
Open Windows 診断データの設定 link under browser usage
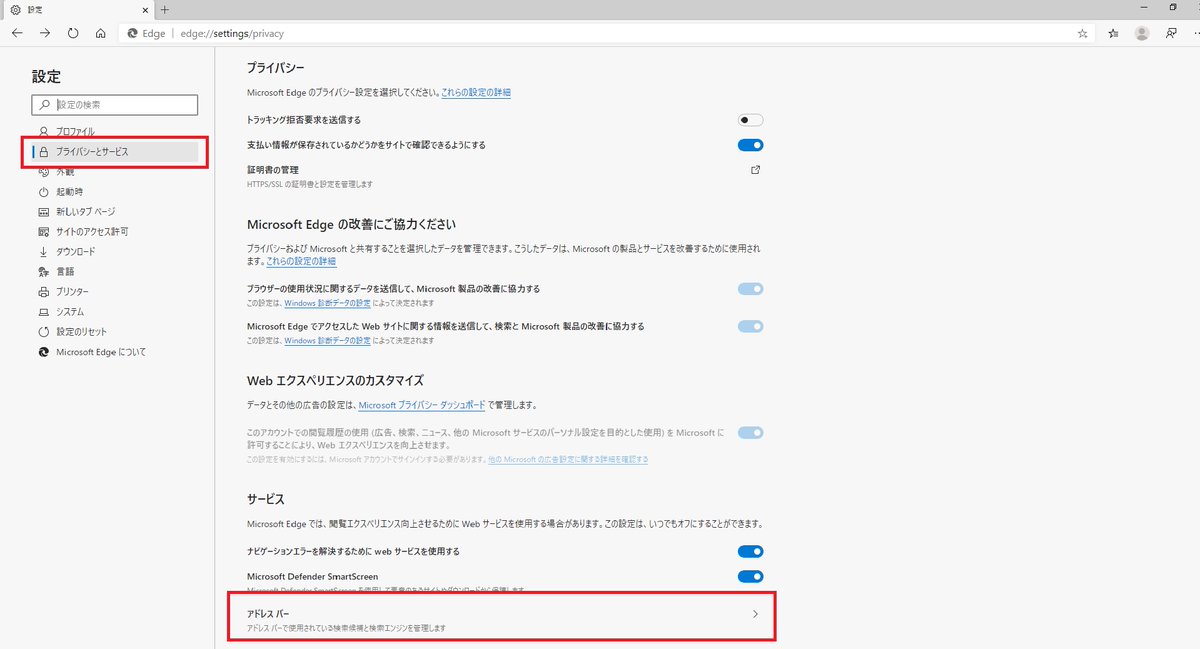coord(328,302)
